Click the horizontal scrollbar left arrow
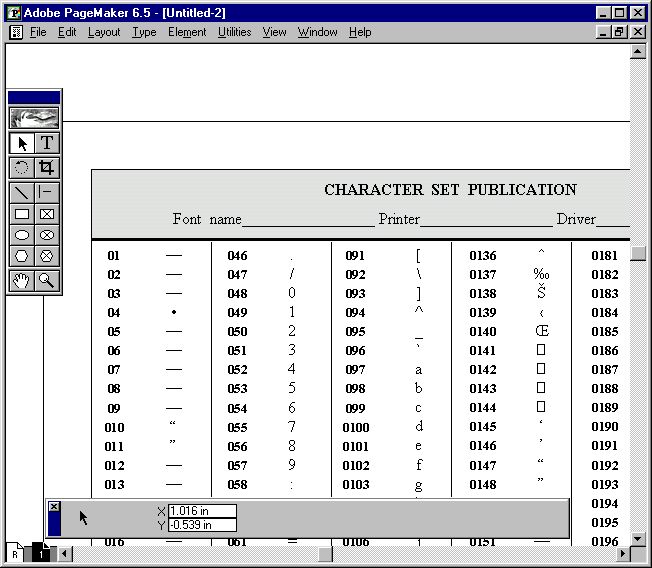This screenshot has width=652, height=568. pos(64,554)
